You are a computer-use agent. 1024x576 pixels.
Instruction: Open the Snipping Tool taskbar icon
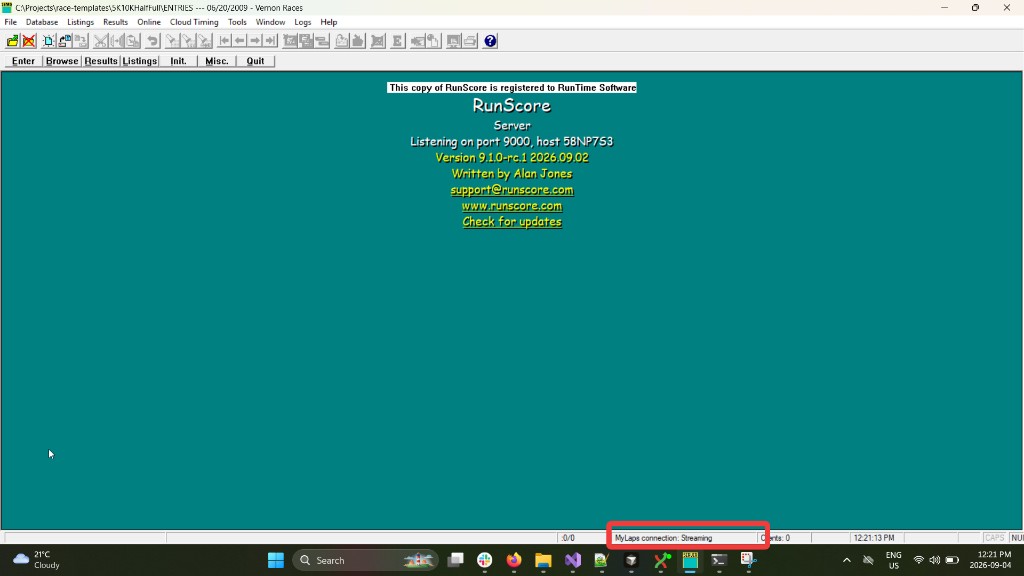[748, 560]
